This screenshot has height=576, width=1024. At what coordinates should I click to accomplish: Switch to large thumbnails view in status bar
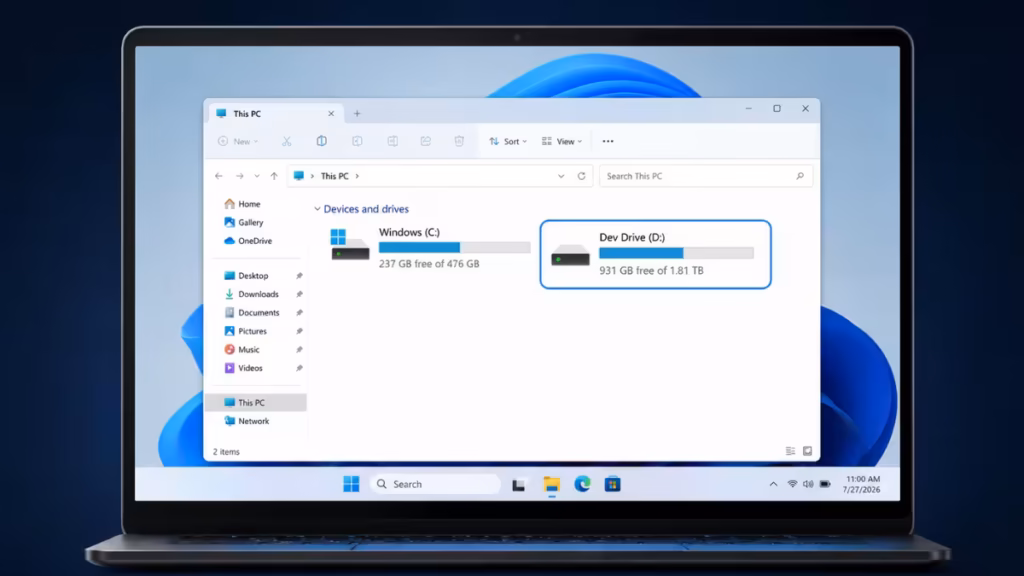coord(808,451)
